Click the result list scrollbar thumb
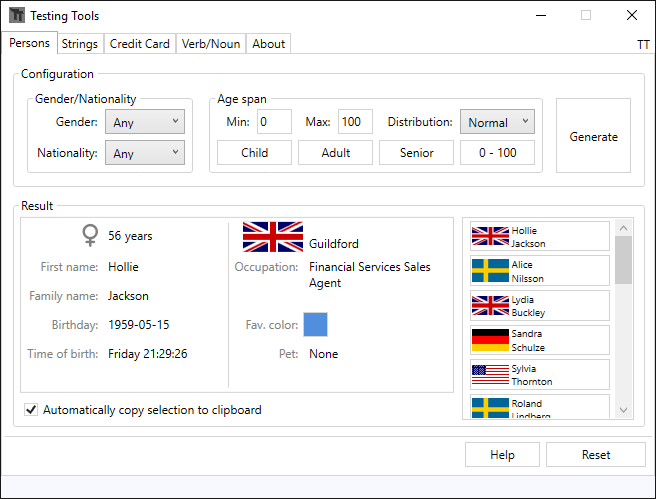This screenshot has width=656, height=499. (x=623, y=260)
